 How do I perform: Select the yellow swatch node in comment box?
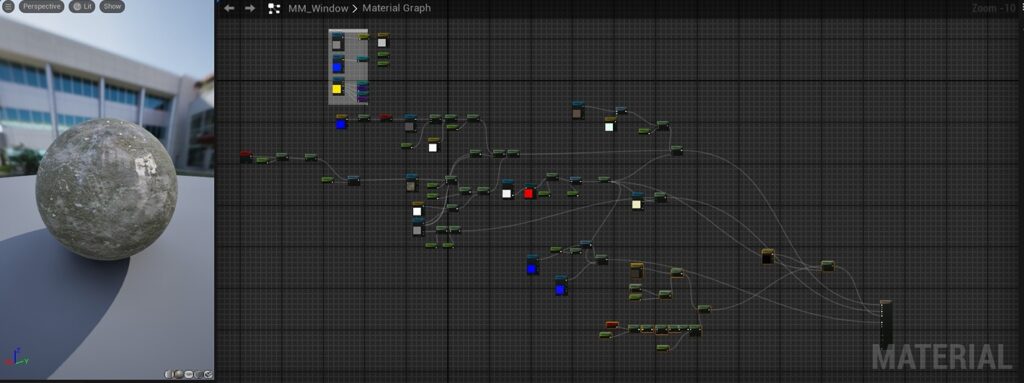click(337, 87)
